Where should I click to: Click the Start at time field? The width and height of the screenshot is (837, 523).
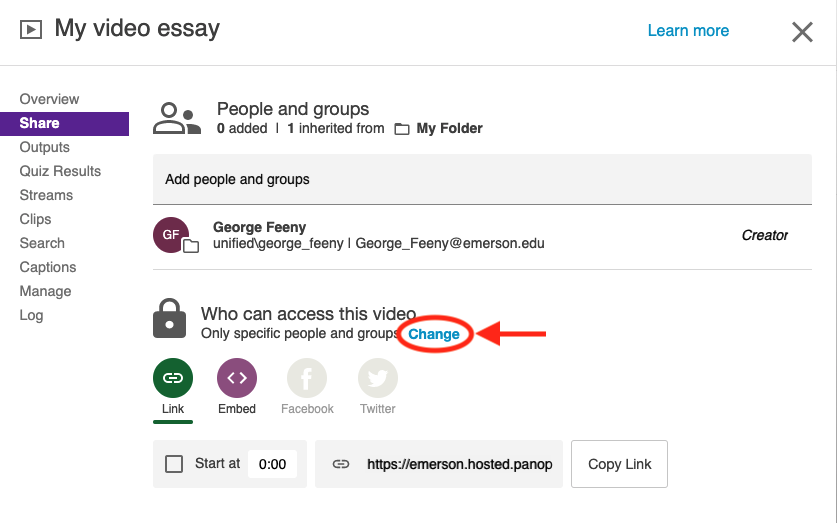click(x=272, y=464)
